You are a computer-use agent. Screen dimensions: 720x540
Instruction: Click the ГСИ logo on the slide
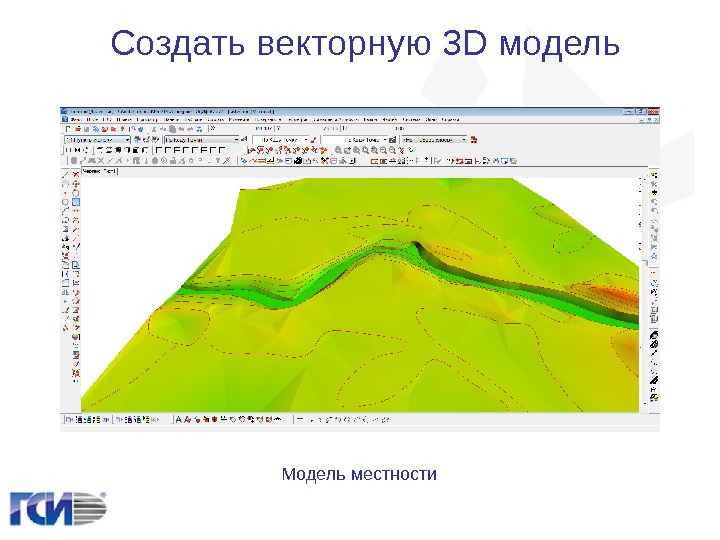[58, 508]
